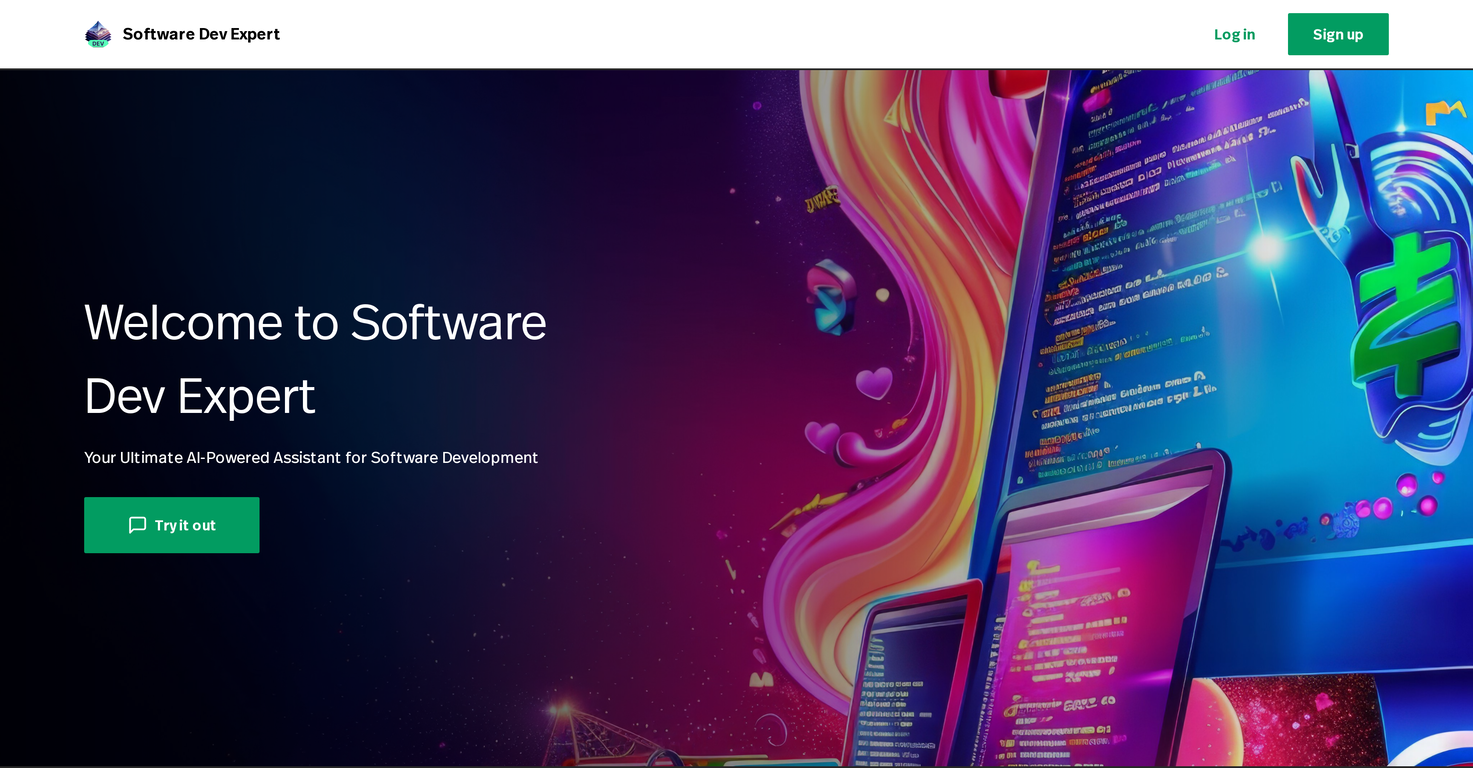This screenshot has width=1473, height=768.
Task: Click the AI-Powered Assistant tagline text
Action: coord(311,457)
